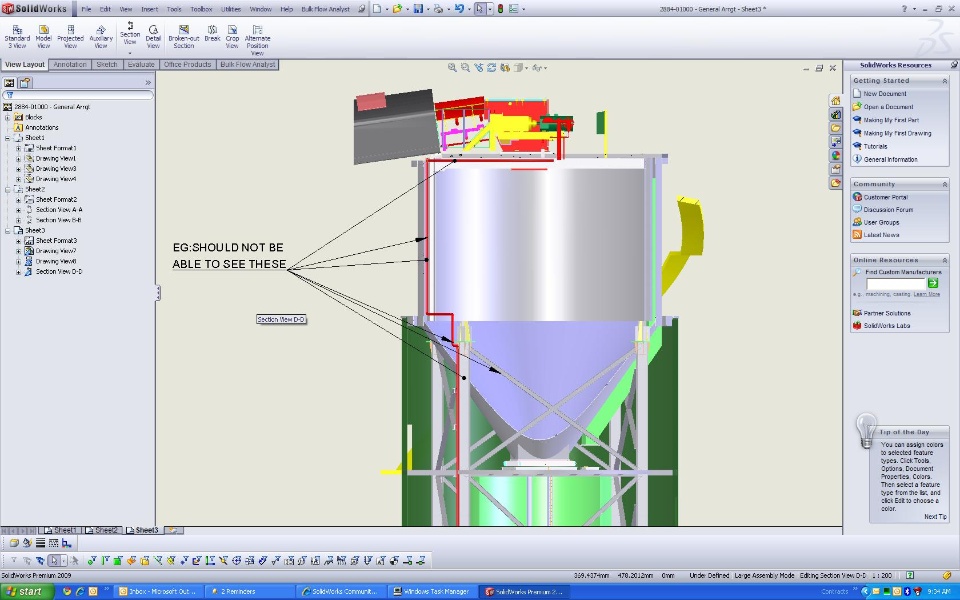Image resolution: width=960 pixels, height=600 pixels.
Task: Expand the Blocks folder node
Action: (8, 117)
